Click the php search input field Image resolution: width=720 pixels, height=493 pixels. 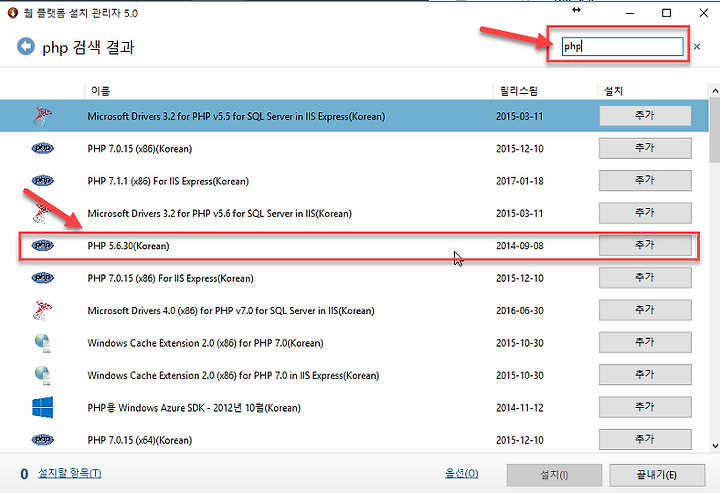pyautogui.click(x=622, y=46)
